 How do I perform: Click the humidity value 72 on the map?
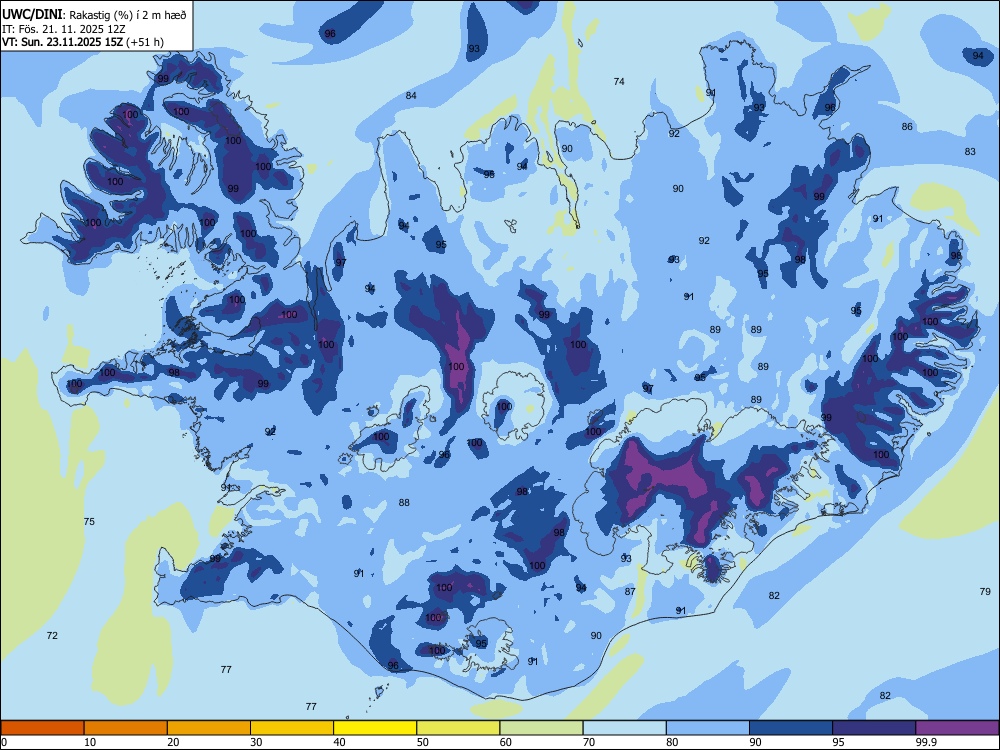52,635
